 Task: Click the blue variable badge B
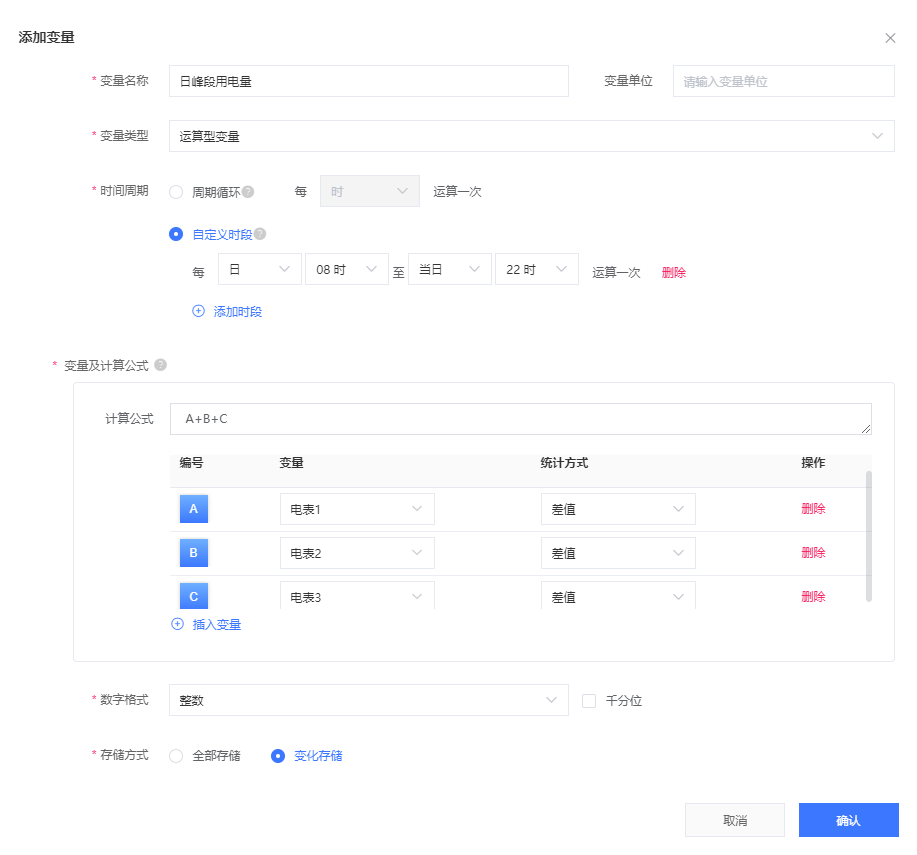193,553
